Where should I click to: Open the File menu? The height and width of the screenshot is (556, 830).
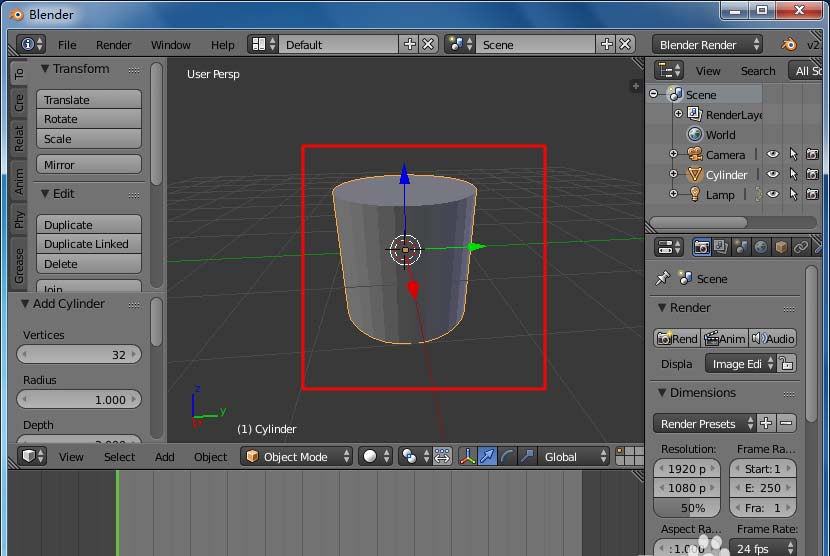pyautogui.click(x=67, y=45)
